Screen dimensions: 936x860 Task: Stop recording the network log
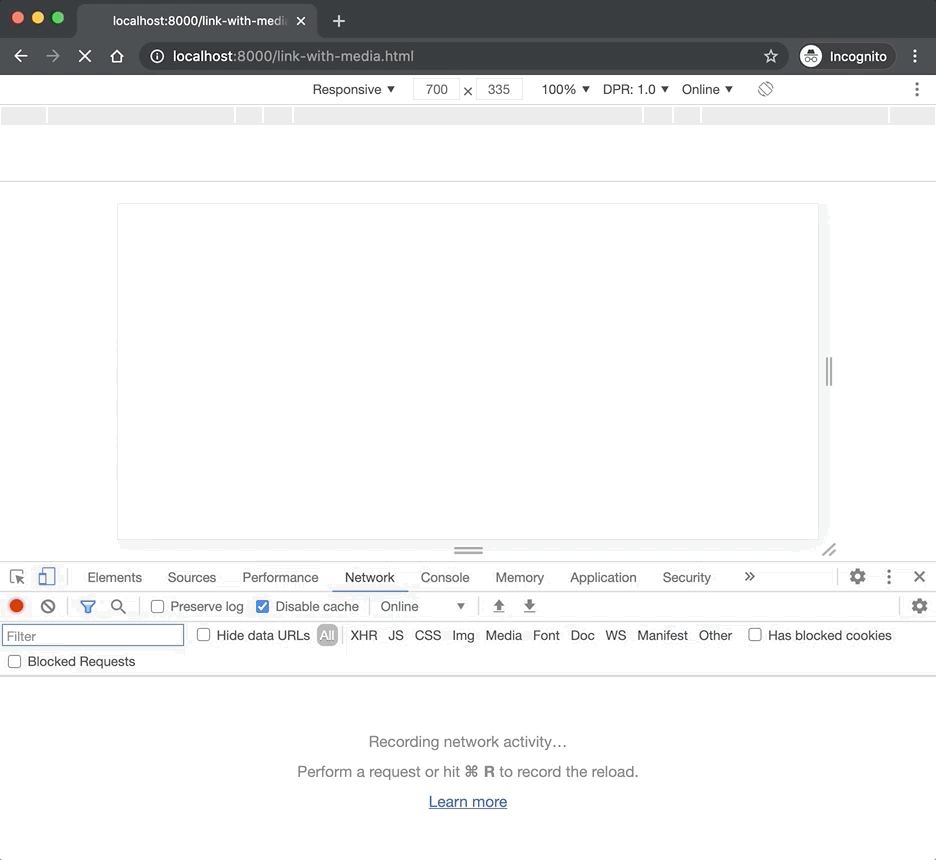[x=17, y=606]
